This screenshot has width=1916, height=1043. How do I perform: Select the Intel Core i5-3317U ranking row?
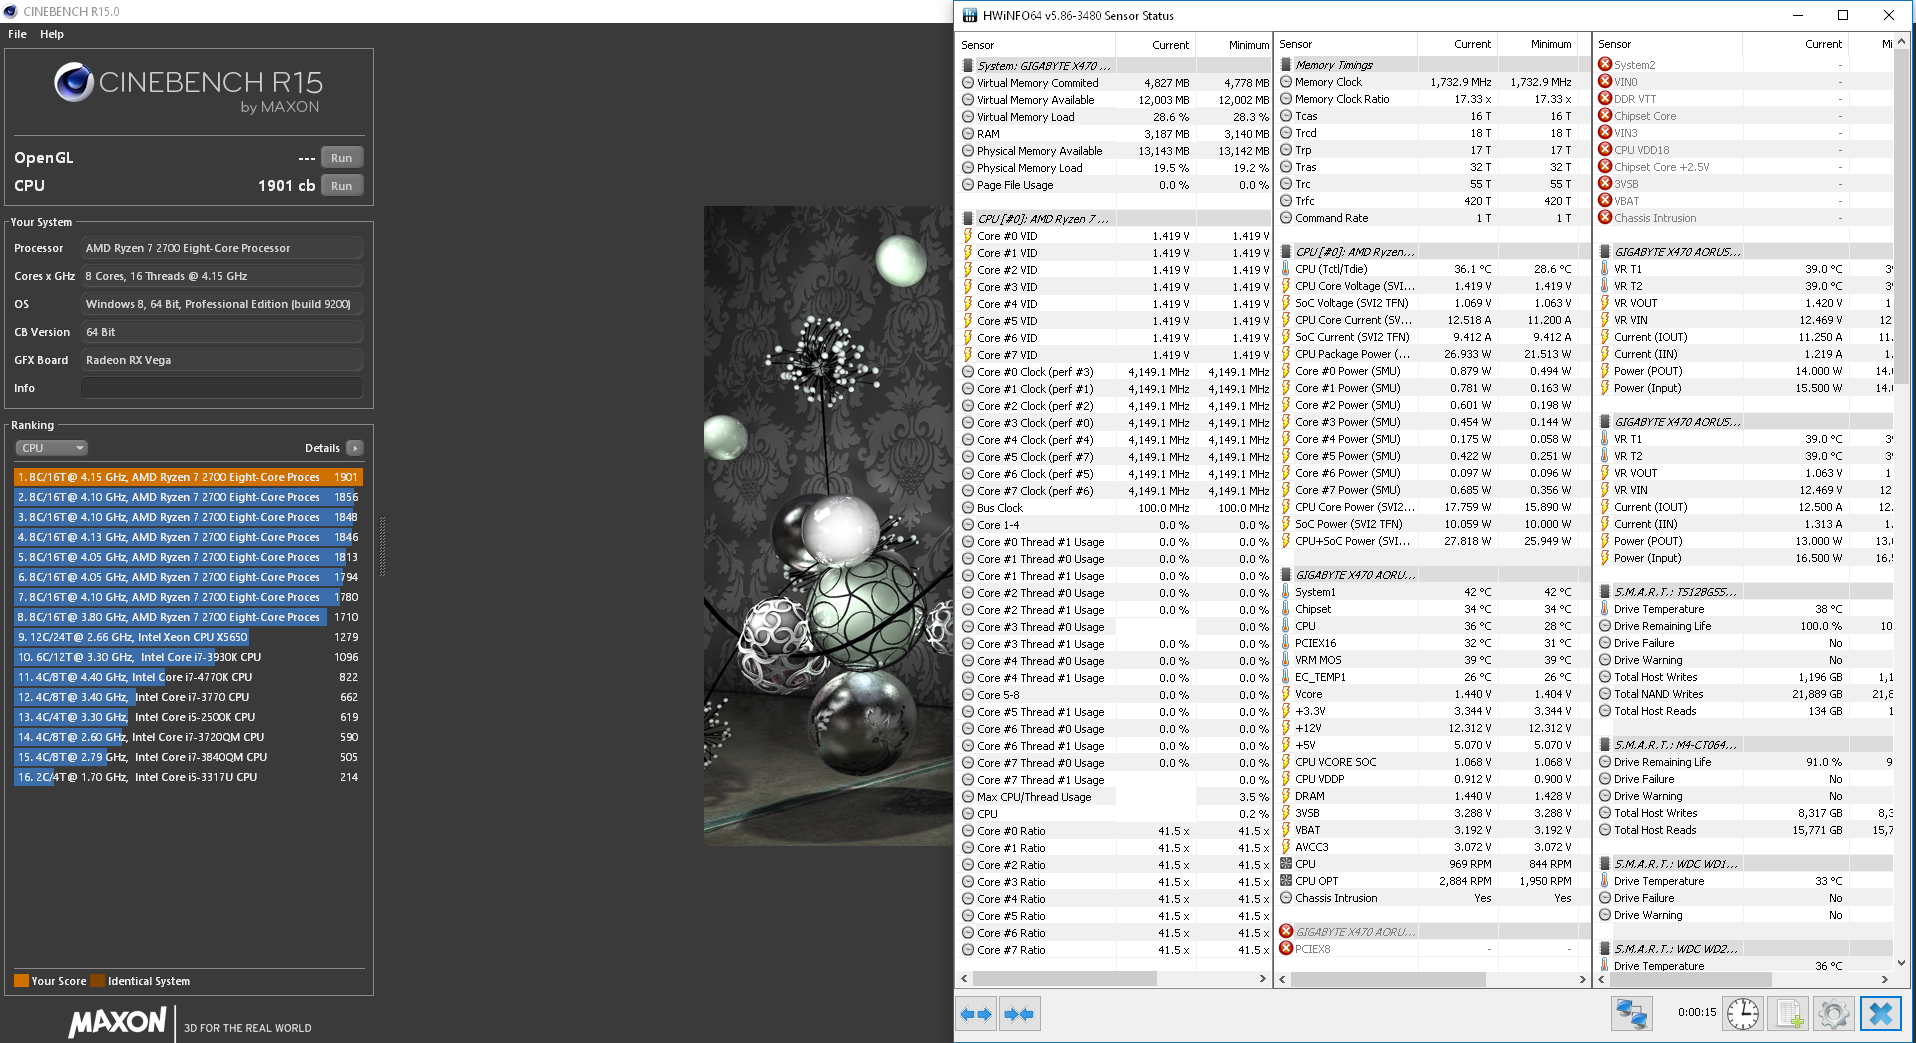click(188, 777)
